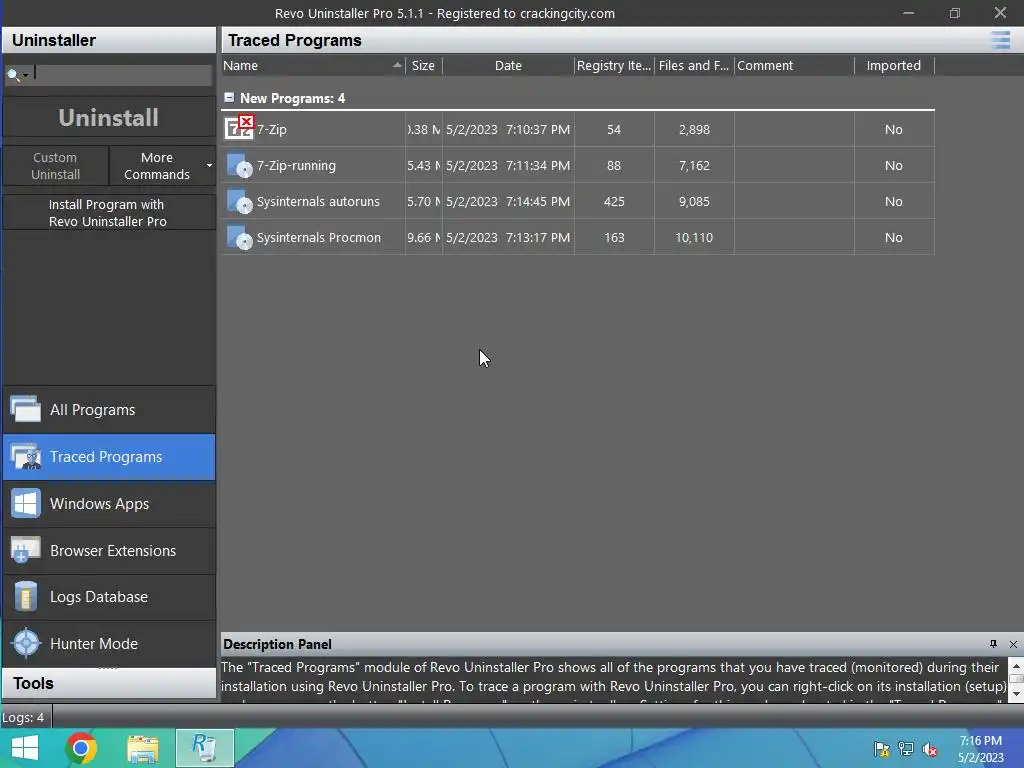The width and height of the screenshot is (1024, 768).
Task: Click the 7-Zip program icon with red X
Action: [x=239, y=127]
